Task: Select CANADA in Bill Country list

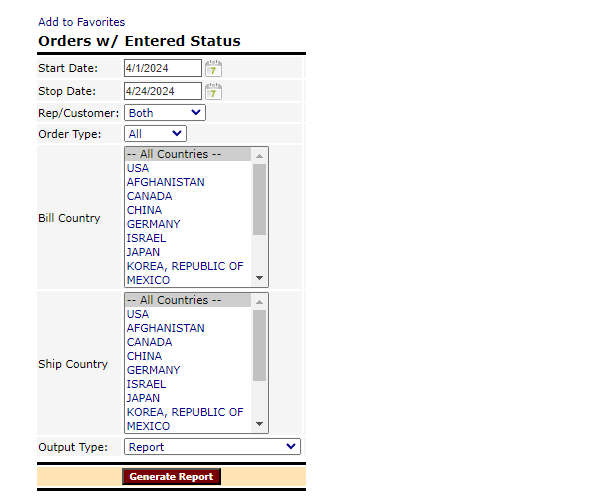Action: [151, 196]
